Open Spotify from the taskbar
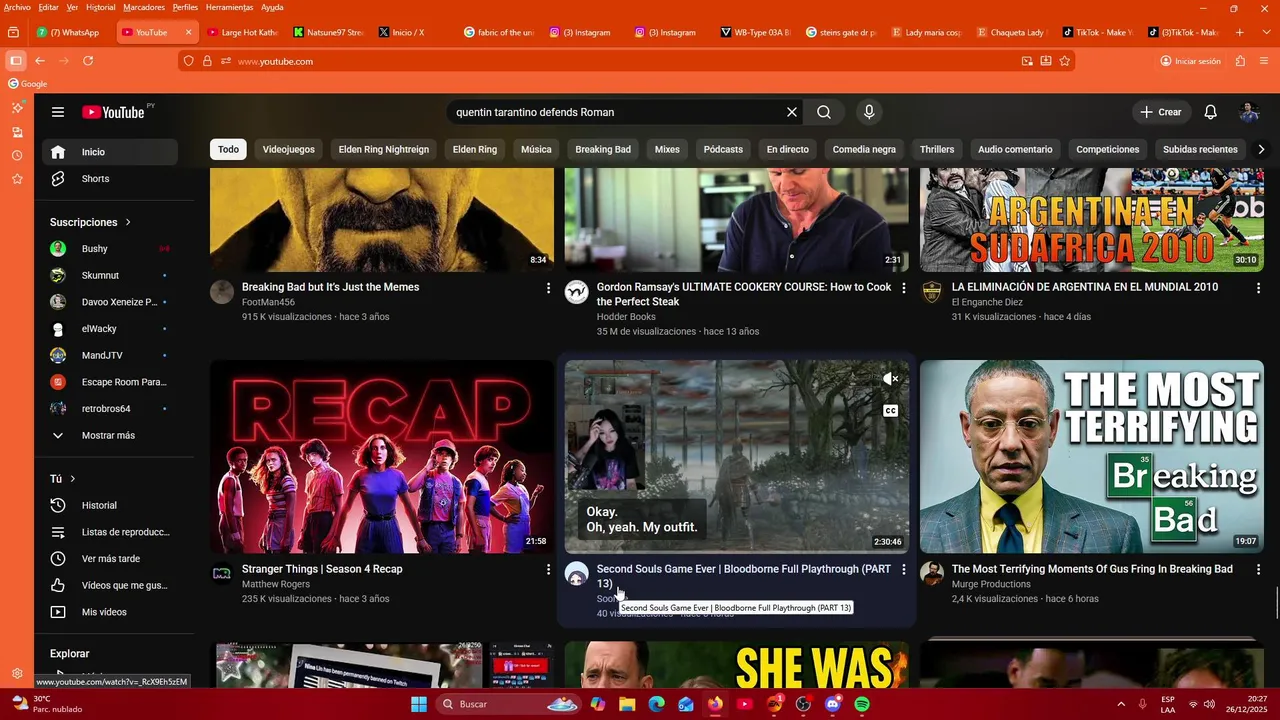The image size is (1280, 720). tap(862, 704)
